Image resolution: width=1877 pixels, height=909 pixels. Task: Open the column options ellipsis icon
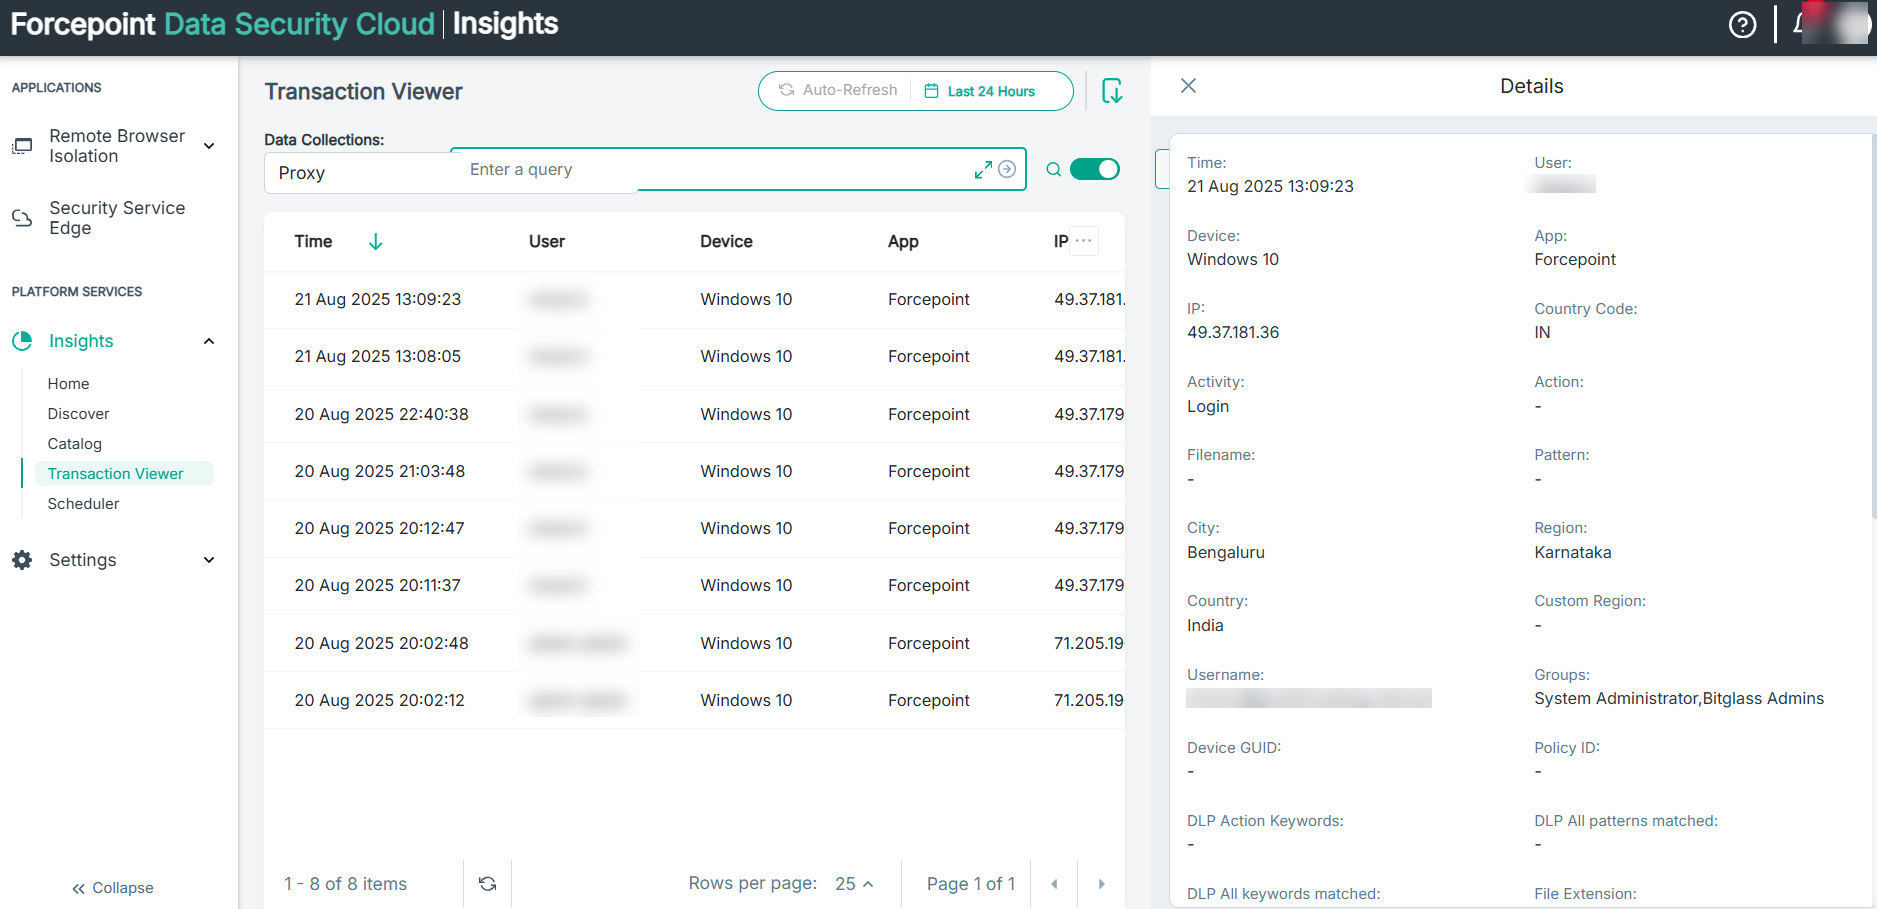(1083, 241)
